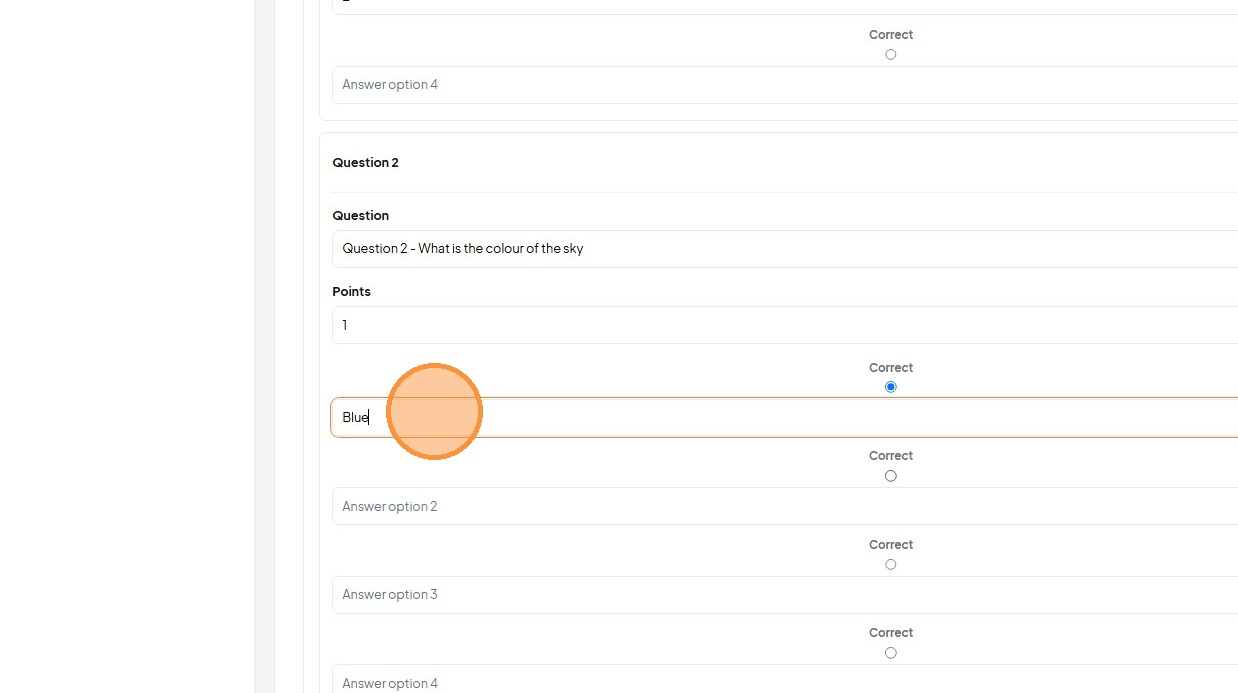1238x693 pixels.
Task: Click the Points field label
Action: [351, 291]
